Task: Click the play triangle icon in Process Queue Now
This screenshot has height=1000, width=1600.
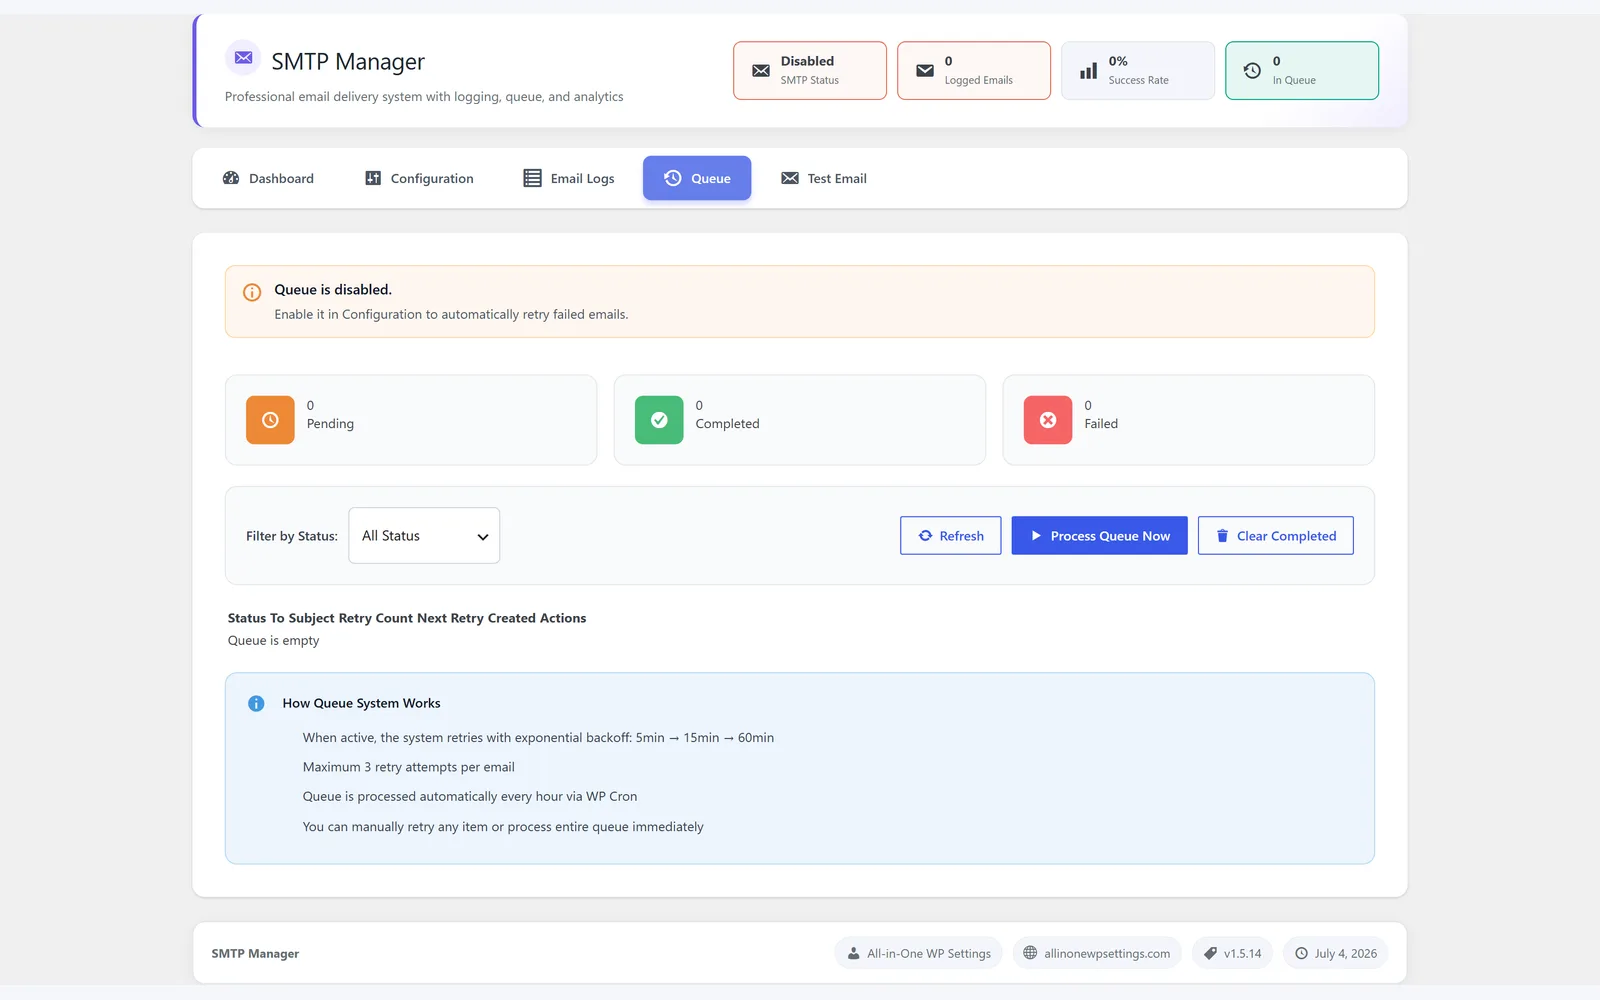Action: point(1036,536)
